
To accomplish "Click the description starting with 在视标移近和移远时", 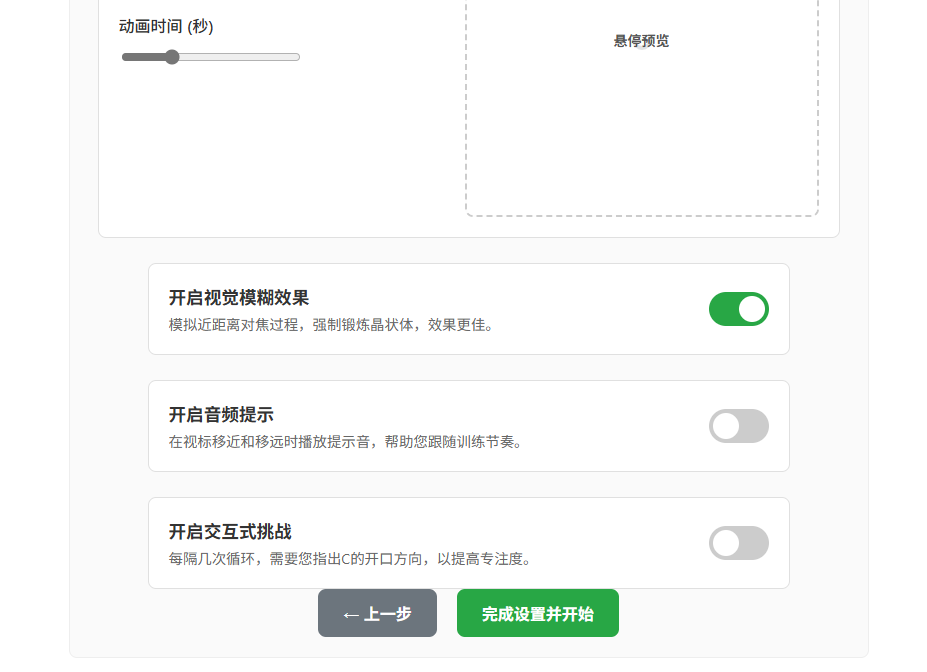I will pos(346,442).
